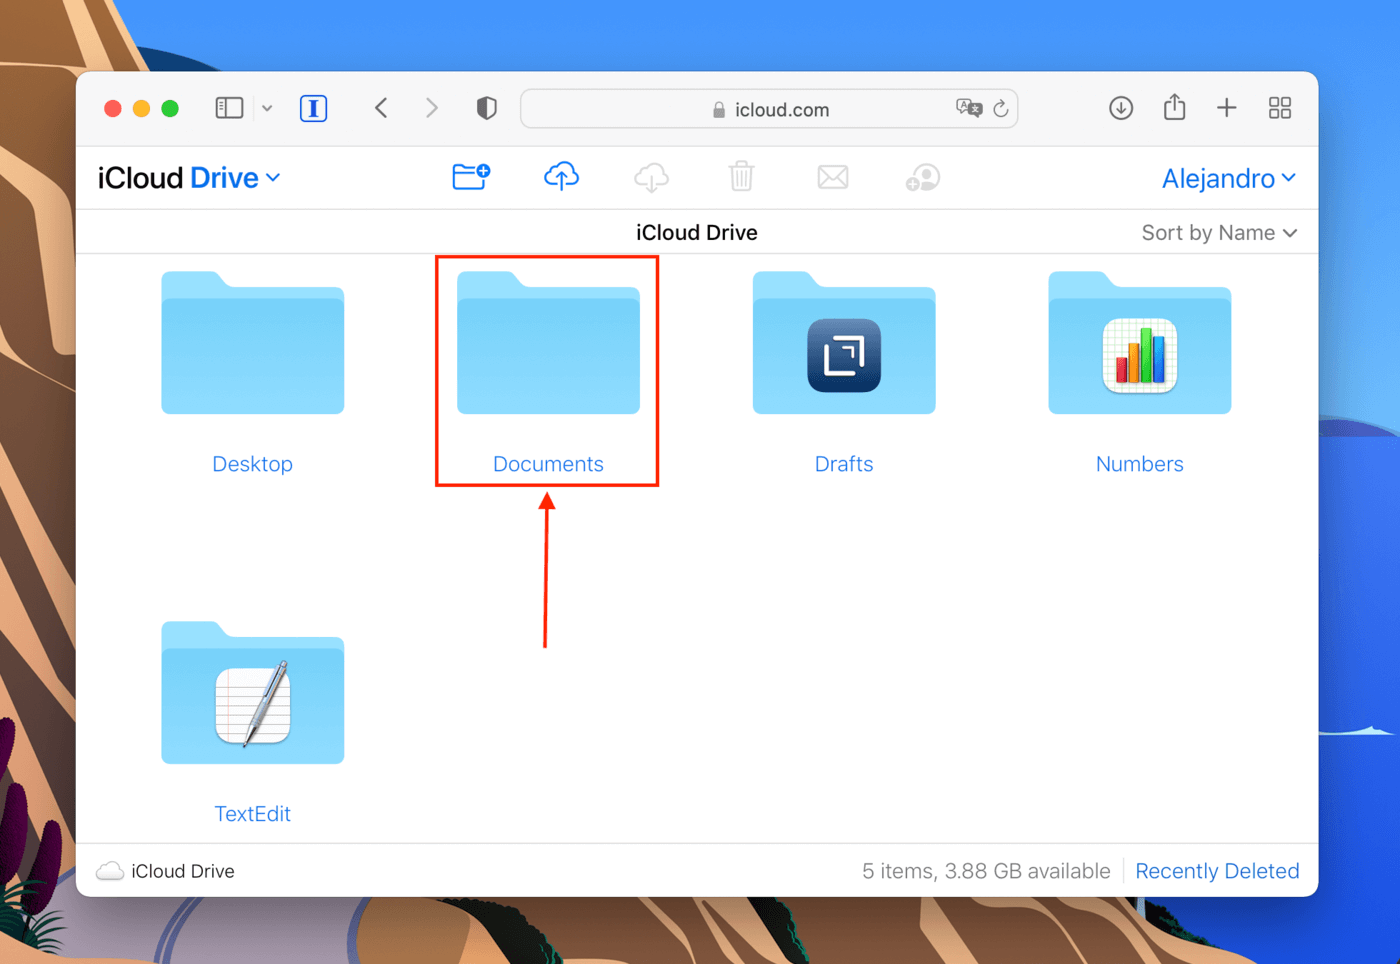The height and width of the screenshot is (964, 1400).
Task: Select the Numbers folder icon
Action: pyautogui.click(x=1140, y=343)
